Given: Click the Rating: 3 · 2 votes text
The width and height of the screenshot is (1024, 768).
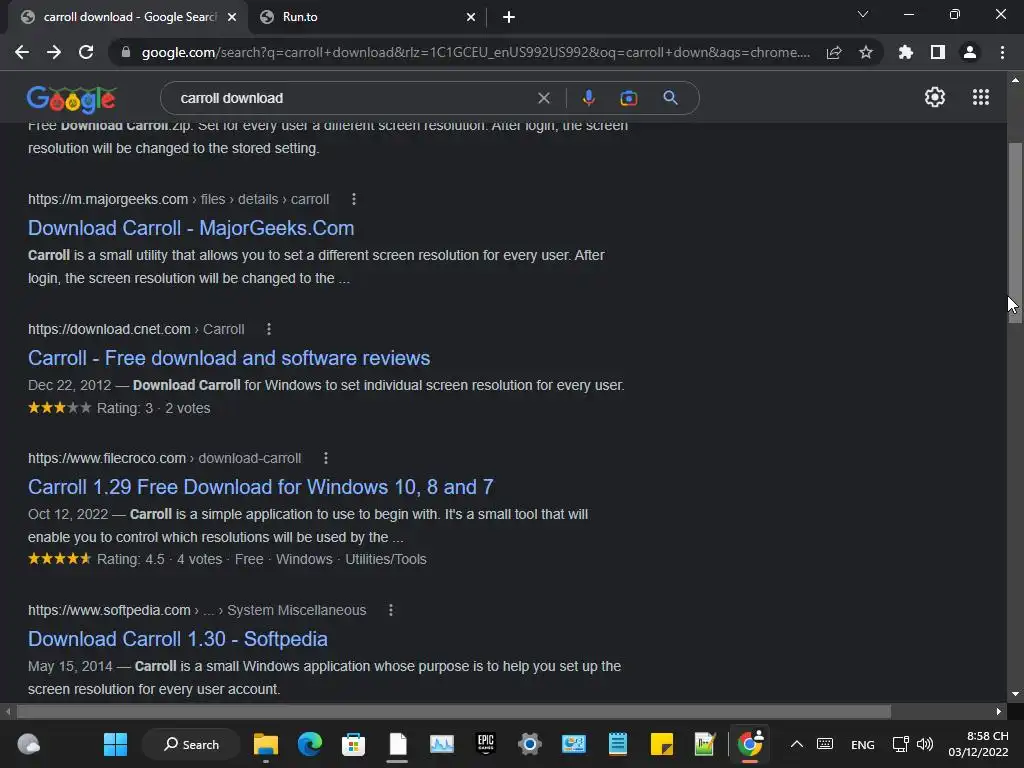Looking at the screenshot, I should 153,408.
